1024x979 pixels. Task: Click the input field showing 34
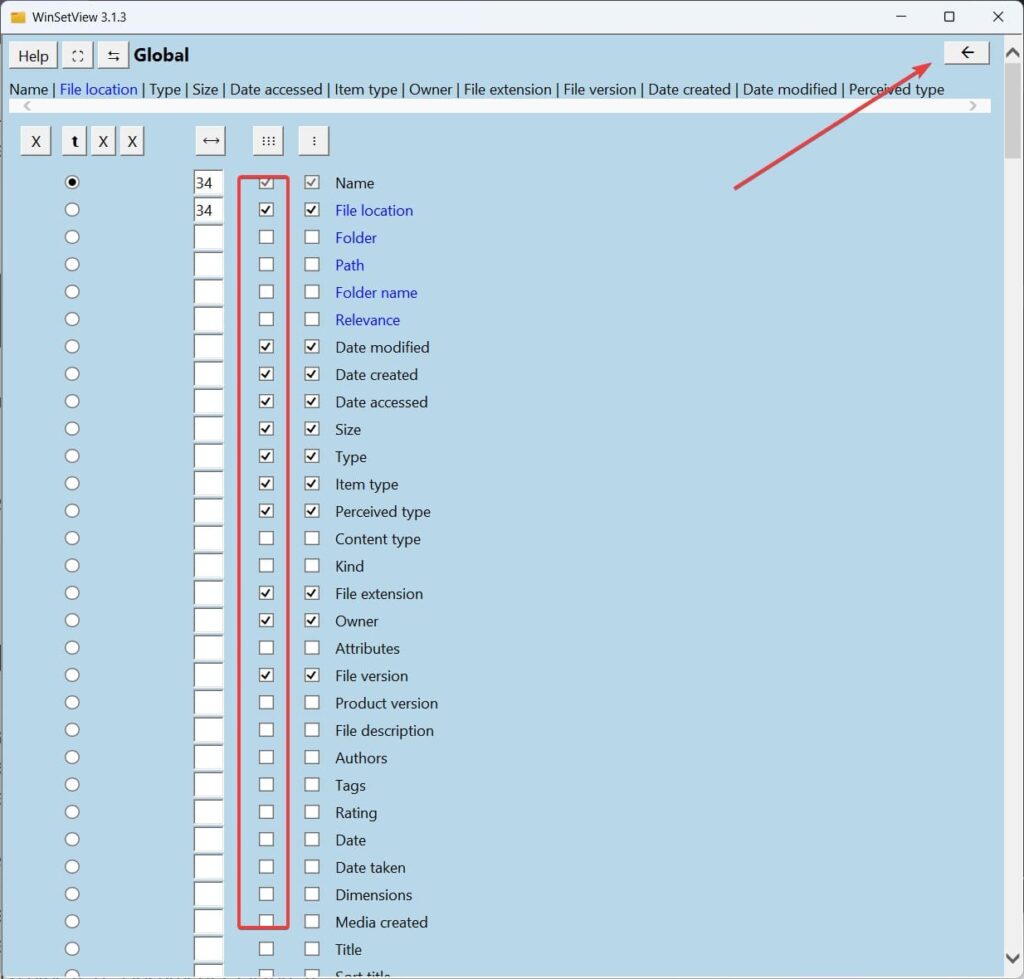click(x=208, y=182)
